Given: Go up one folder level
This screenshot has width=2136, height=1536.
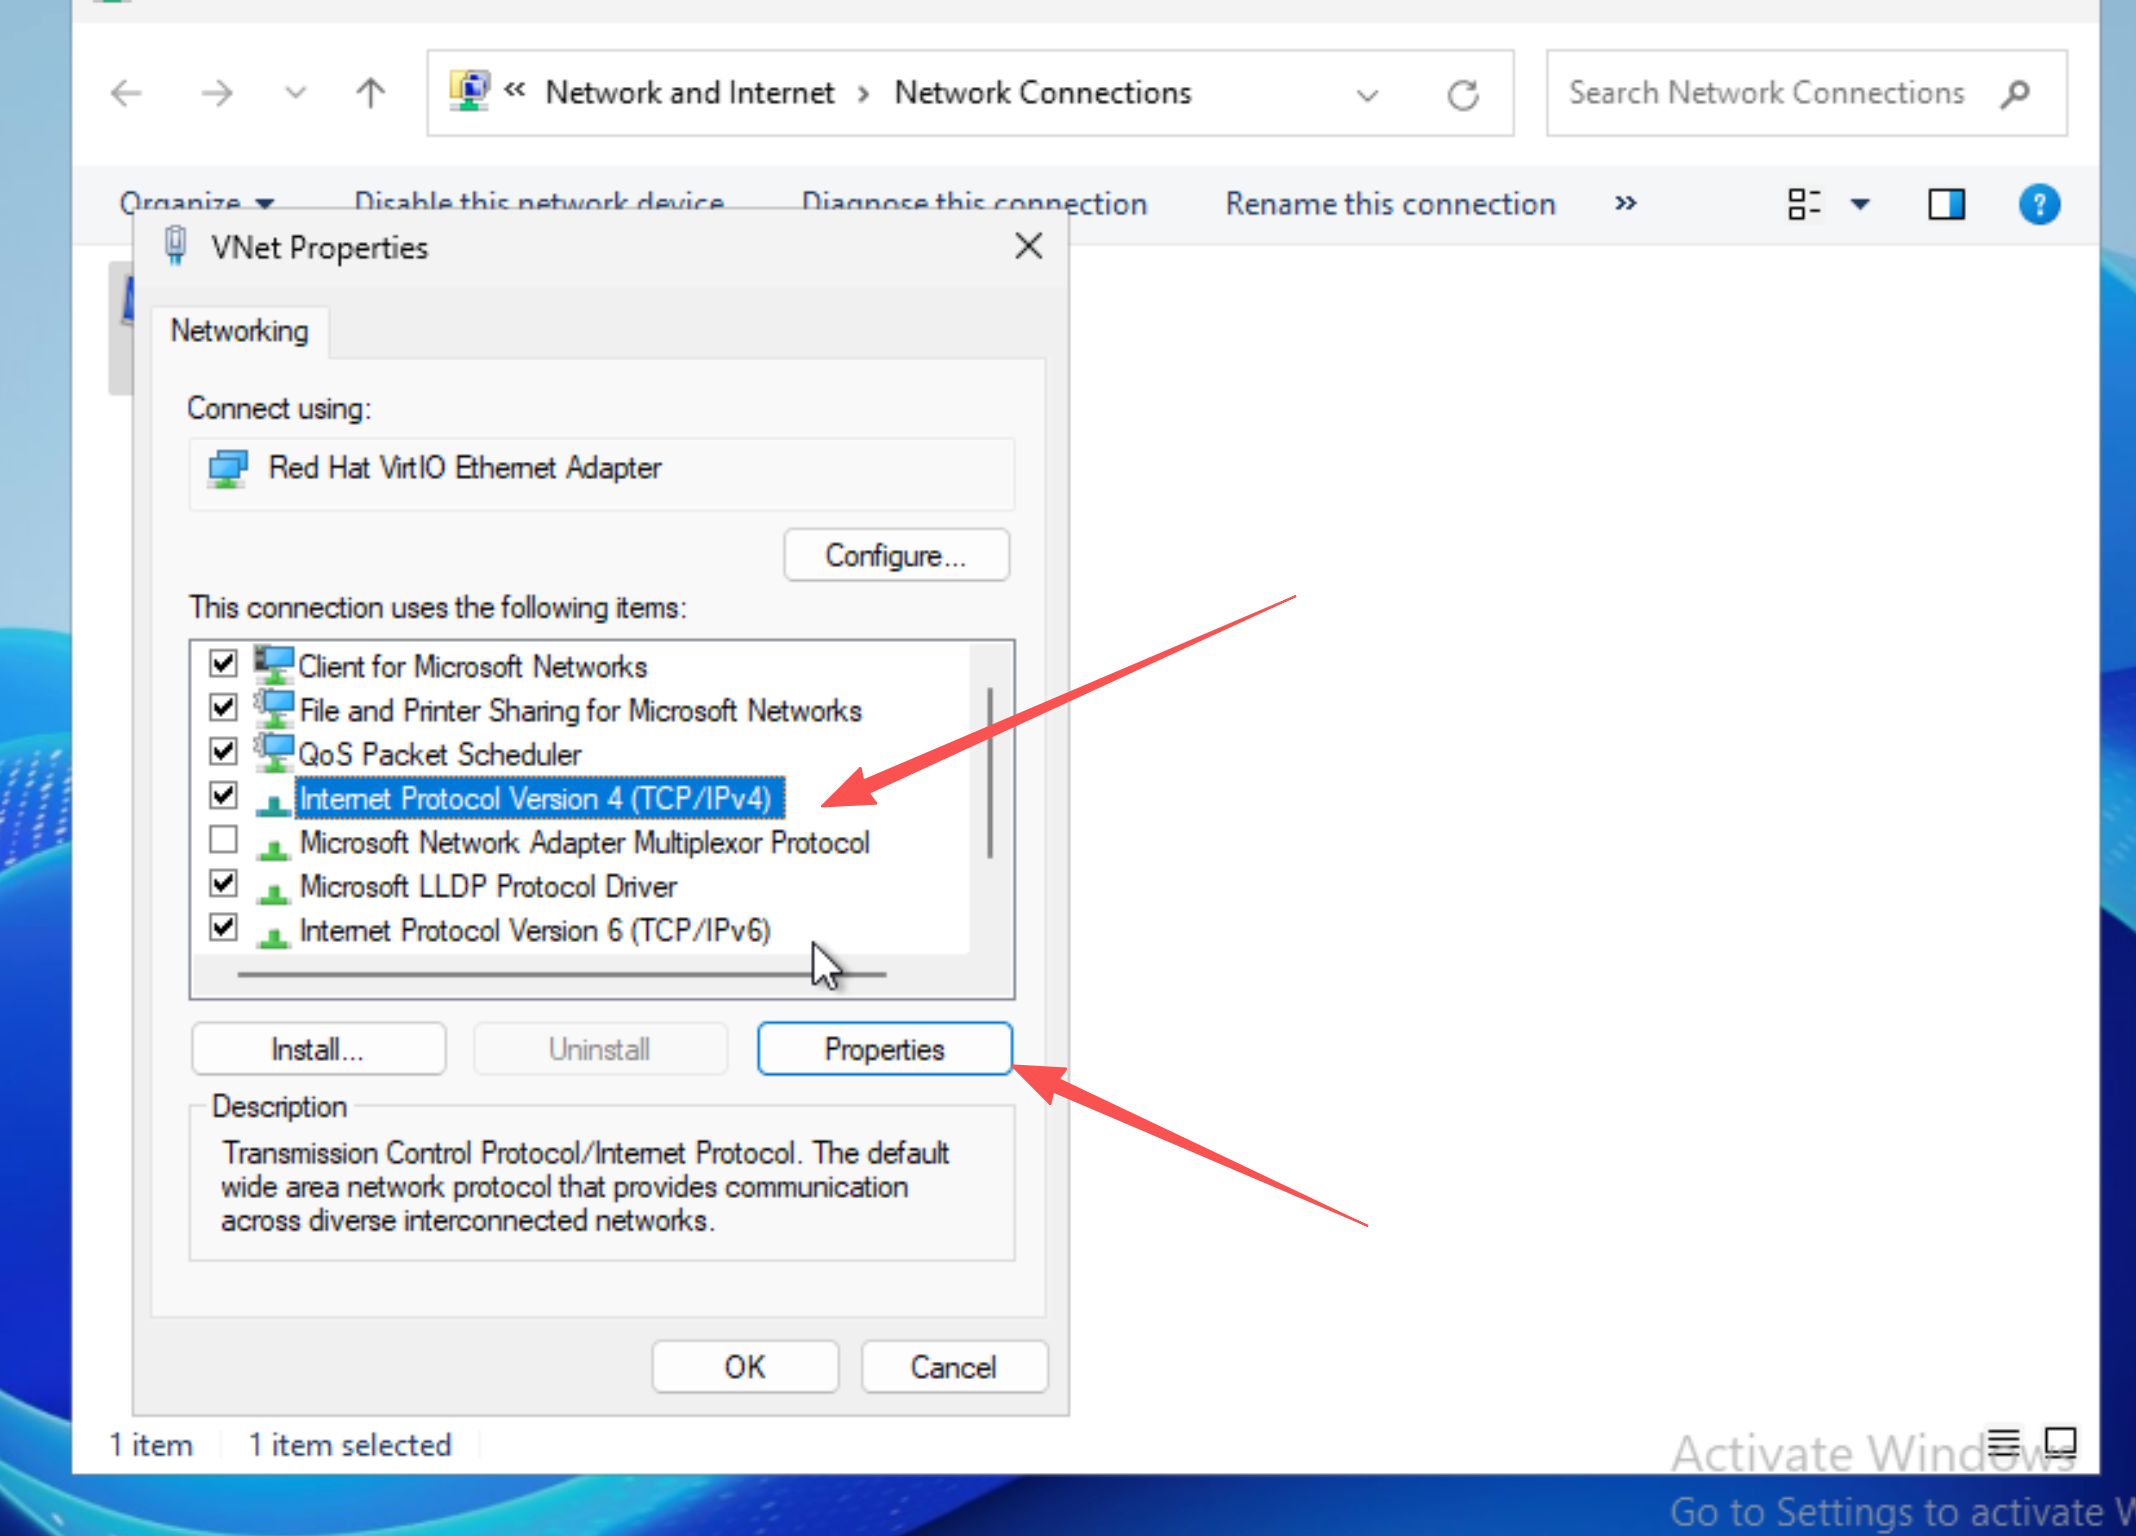Looking at the screenshot, I should click(371, 94).
